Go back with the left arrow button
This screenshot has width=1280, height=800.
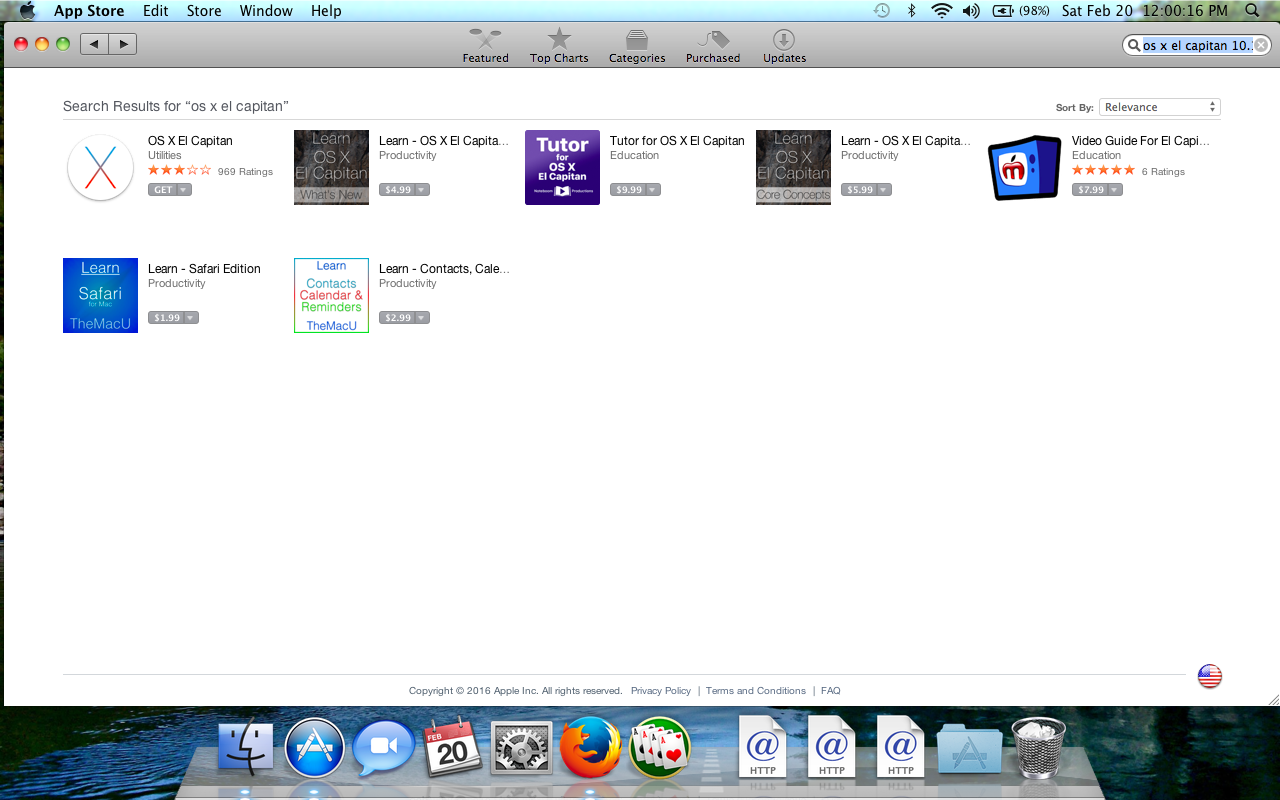pyautogui.click(x=94, y=44)
